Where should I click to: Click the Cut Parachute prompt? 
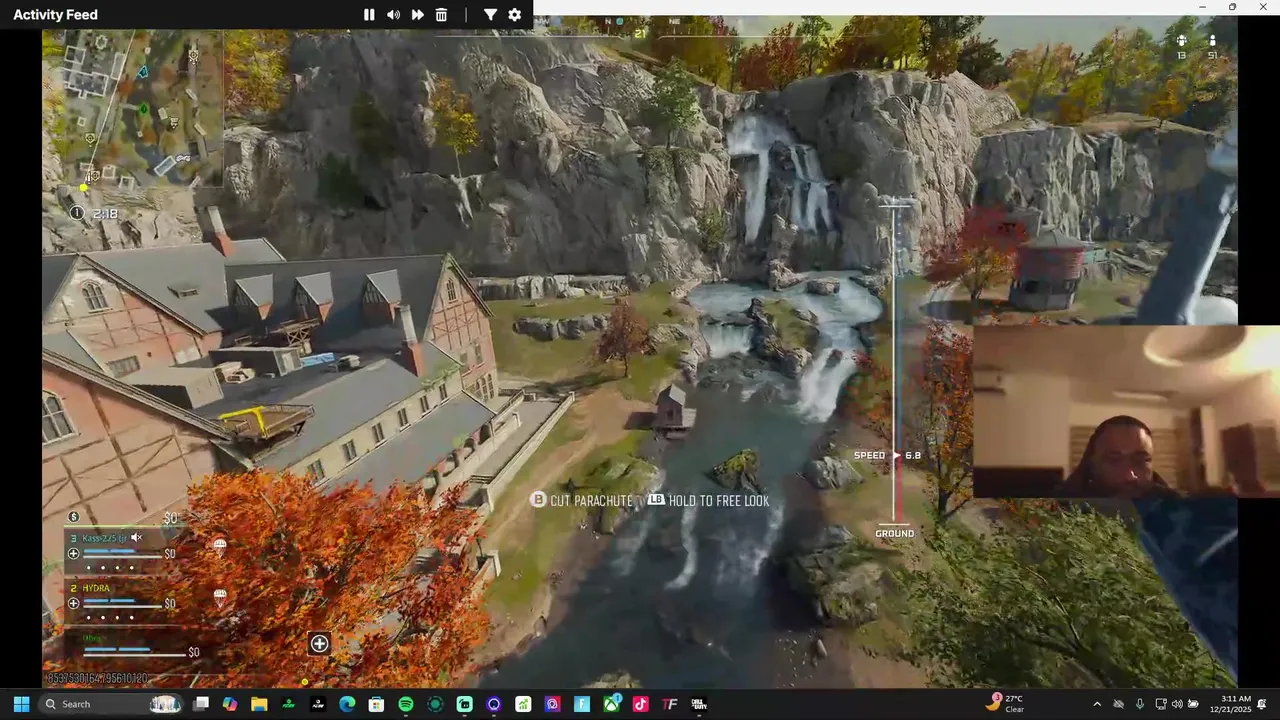(x=581, y=500)
